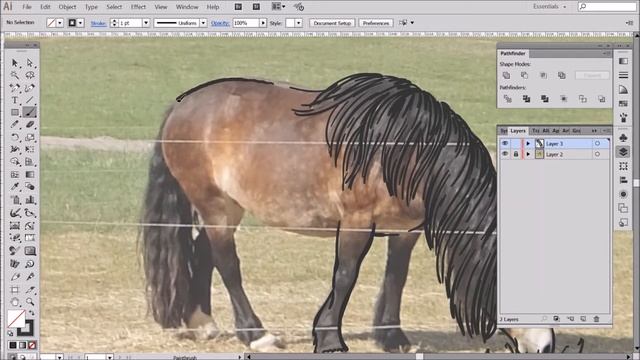The width and height of the screenshot is (640, 360).
Task: Open the Essentials workspace switcher
Action: point(549,7)
